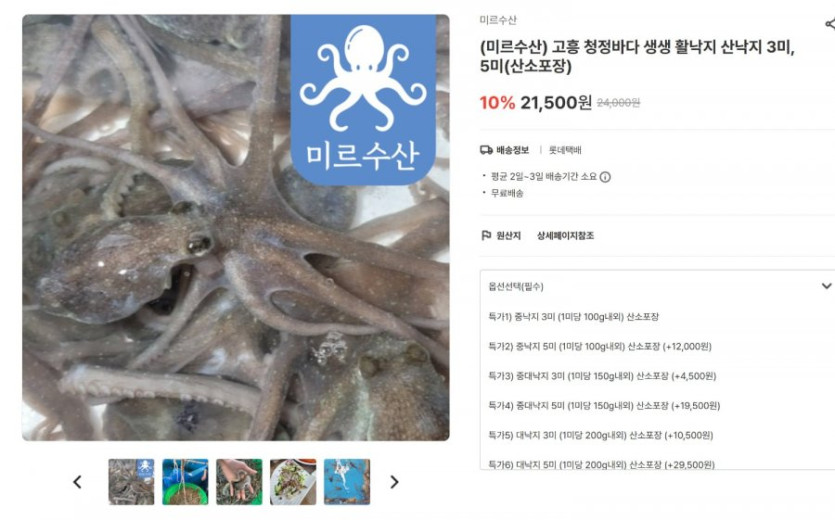
Task: Collapse the 옵션선택(필수) dropdown chevron
Action: [826, 286]
